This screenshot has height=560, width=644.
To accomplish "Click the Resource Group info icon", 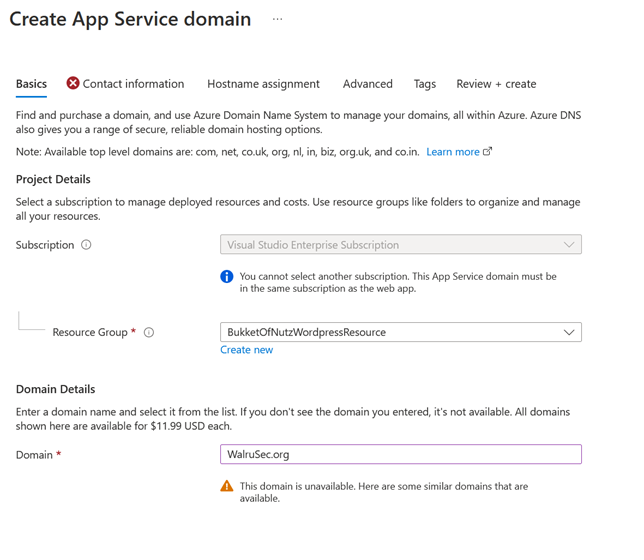I will (x=149, y=332).
